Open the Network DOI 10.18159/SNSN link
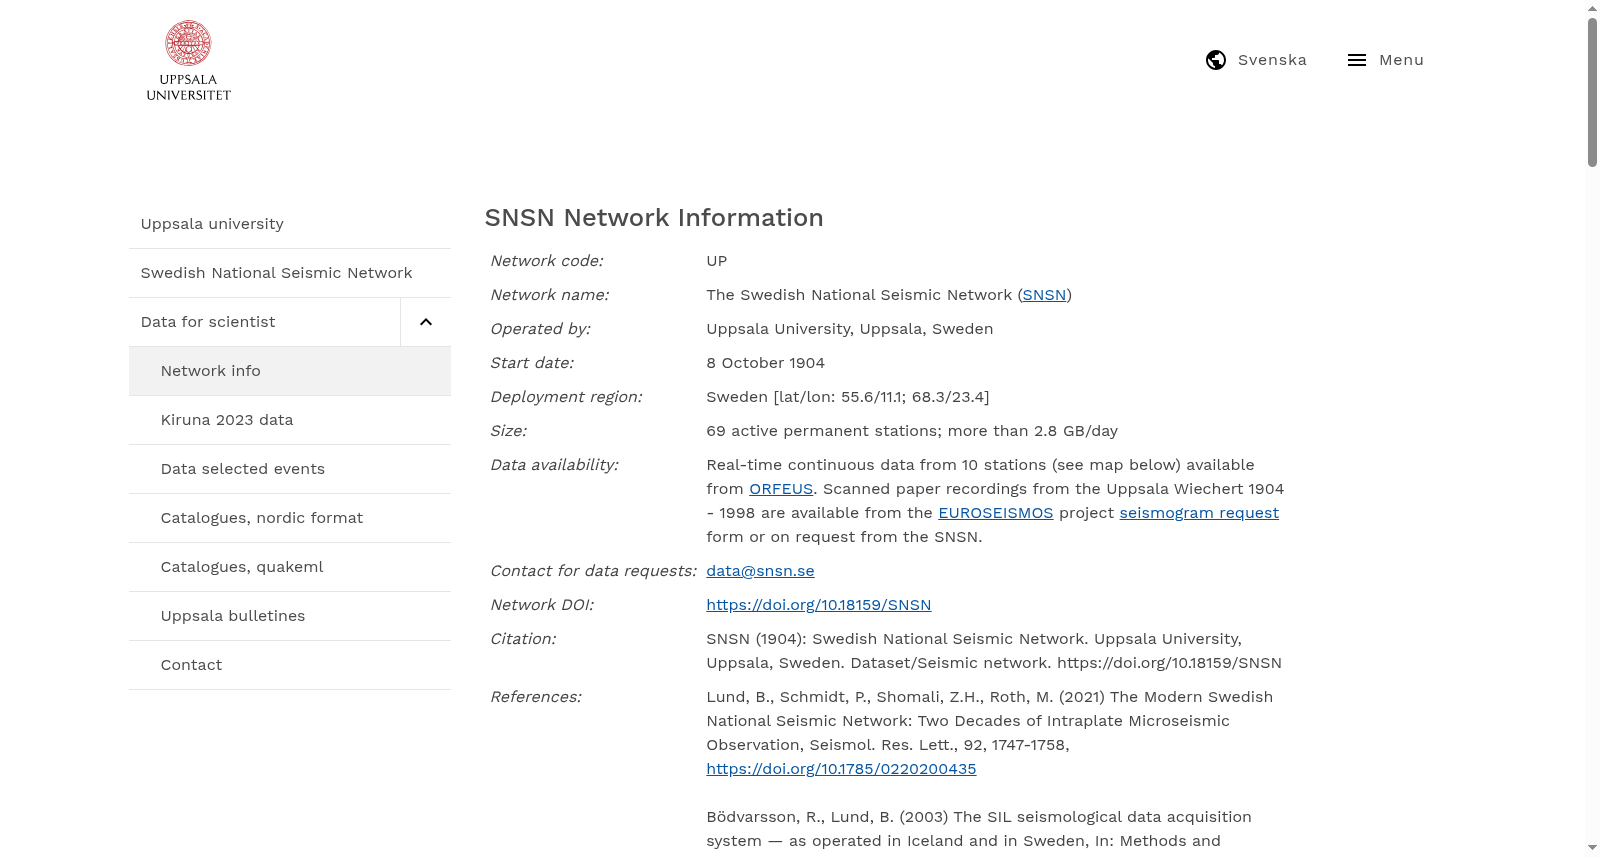The width and height of the screenshot is (1600, 857). [818, 605]
